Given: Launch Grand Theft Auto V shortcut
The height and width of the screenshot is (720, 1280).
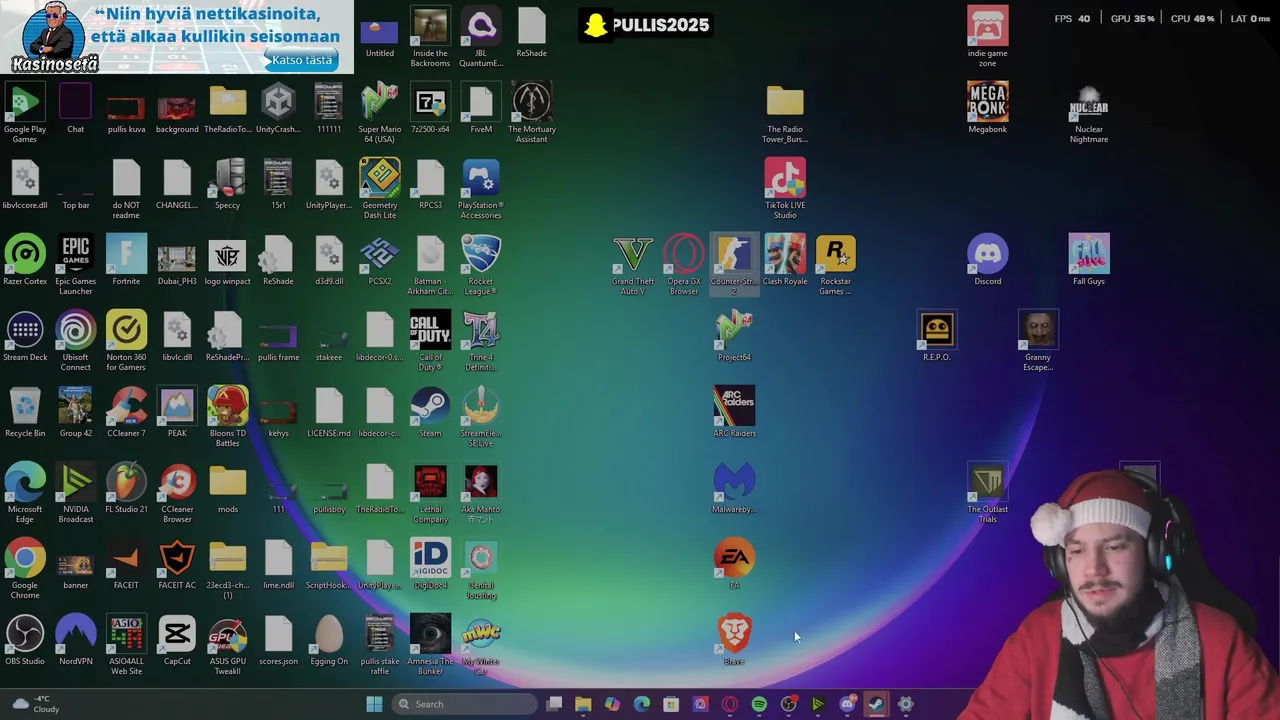Looking at the screenshot, I should click(x=633, y=264).
